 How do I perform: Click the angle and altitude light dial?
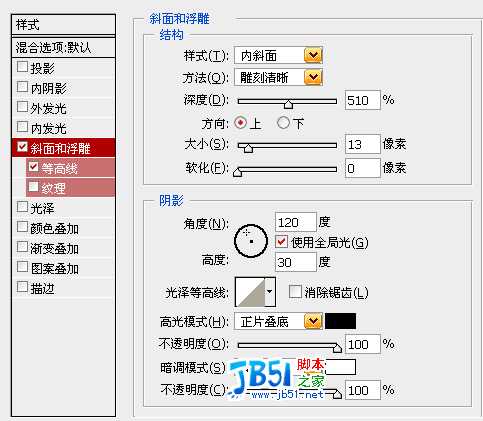tap(251, 241)
